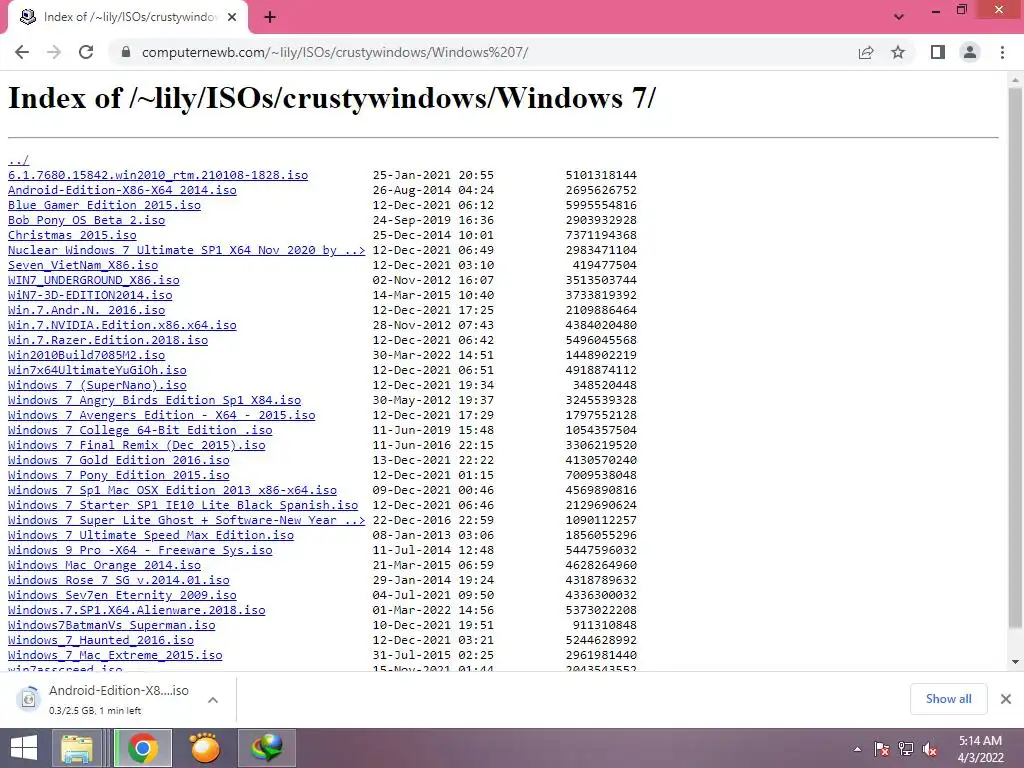1024x768 pixels.
Task: Bookmark this page with the star
Action: (x=898, y=52)
